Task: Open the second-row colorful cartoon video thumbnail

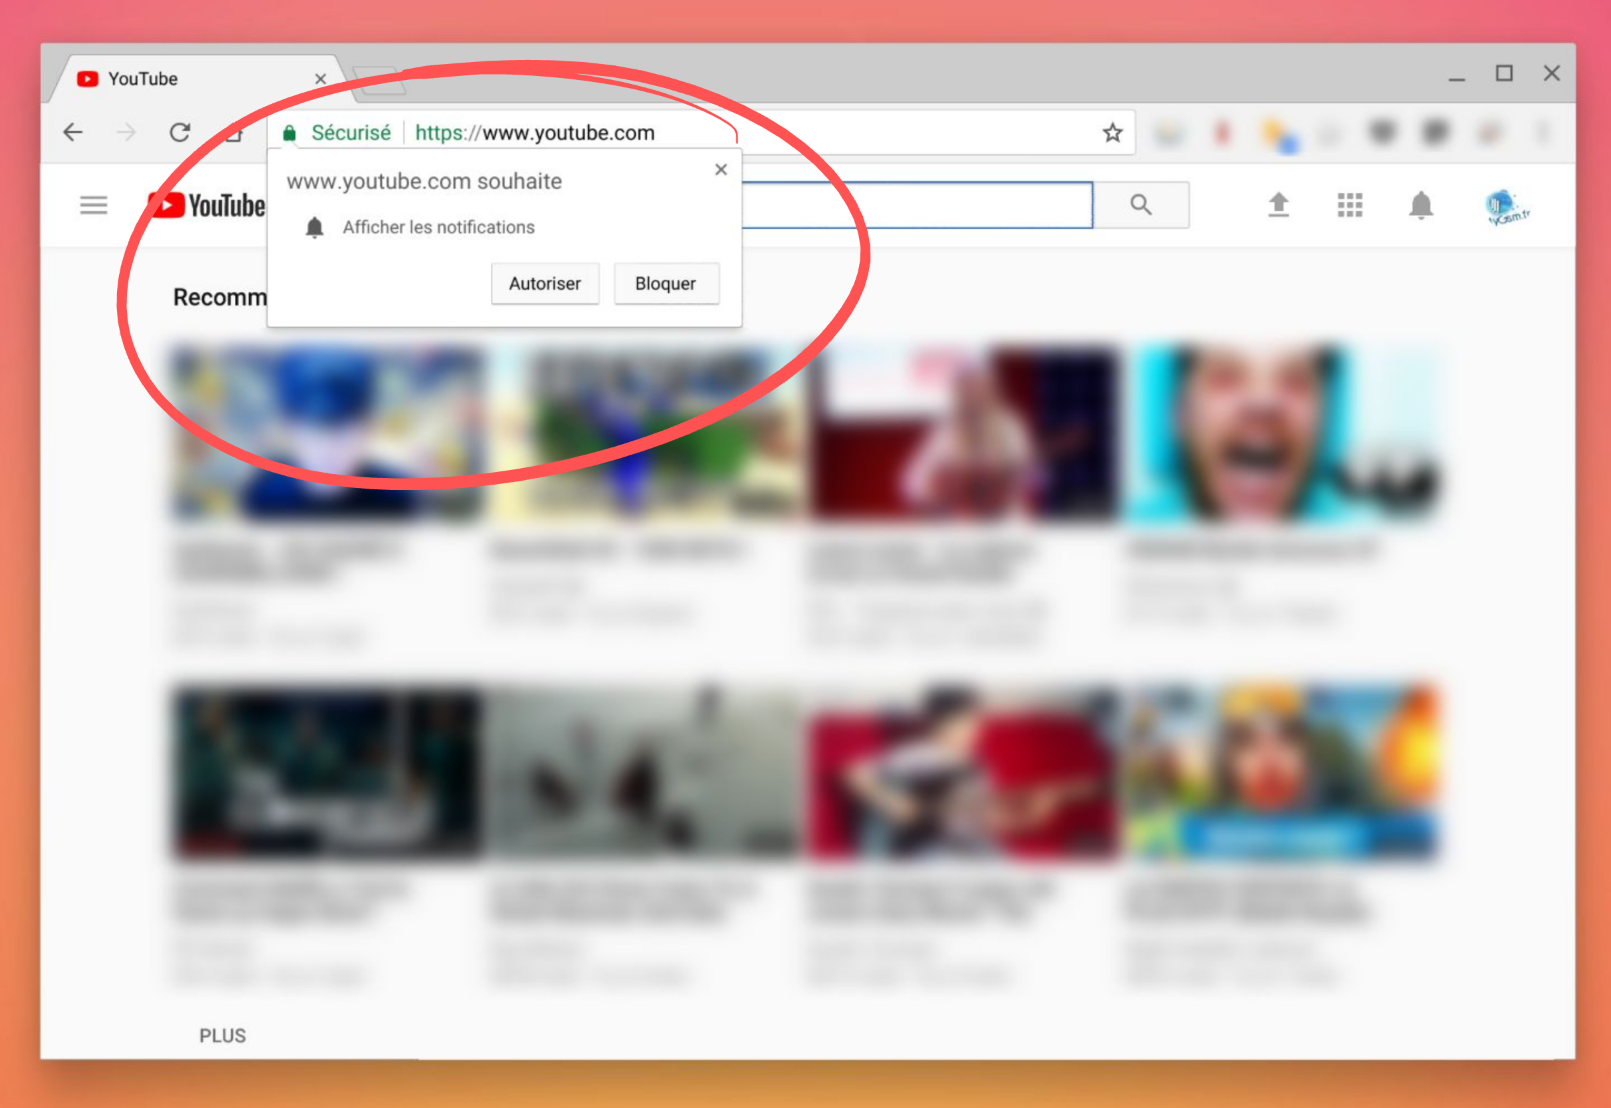Action: point(1282,771)
